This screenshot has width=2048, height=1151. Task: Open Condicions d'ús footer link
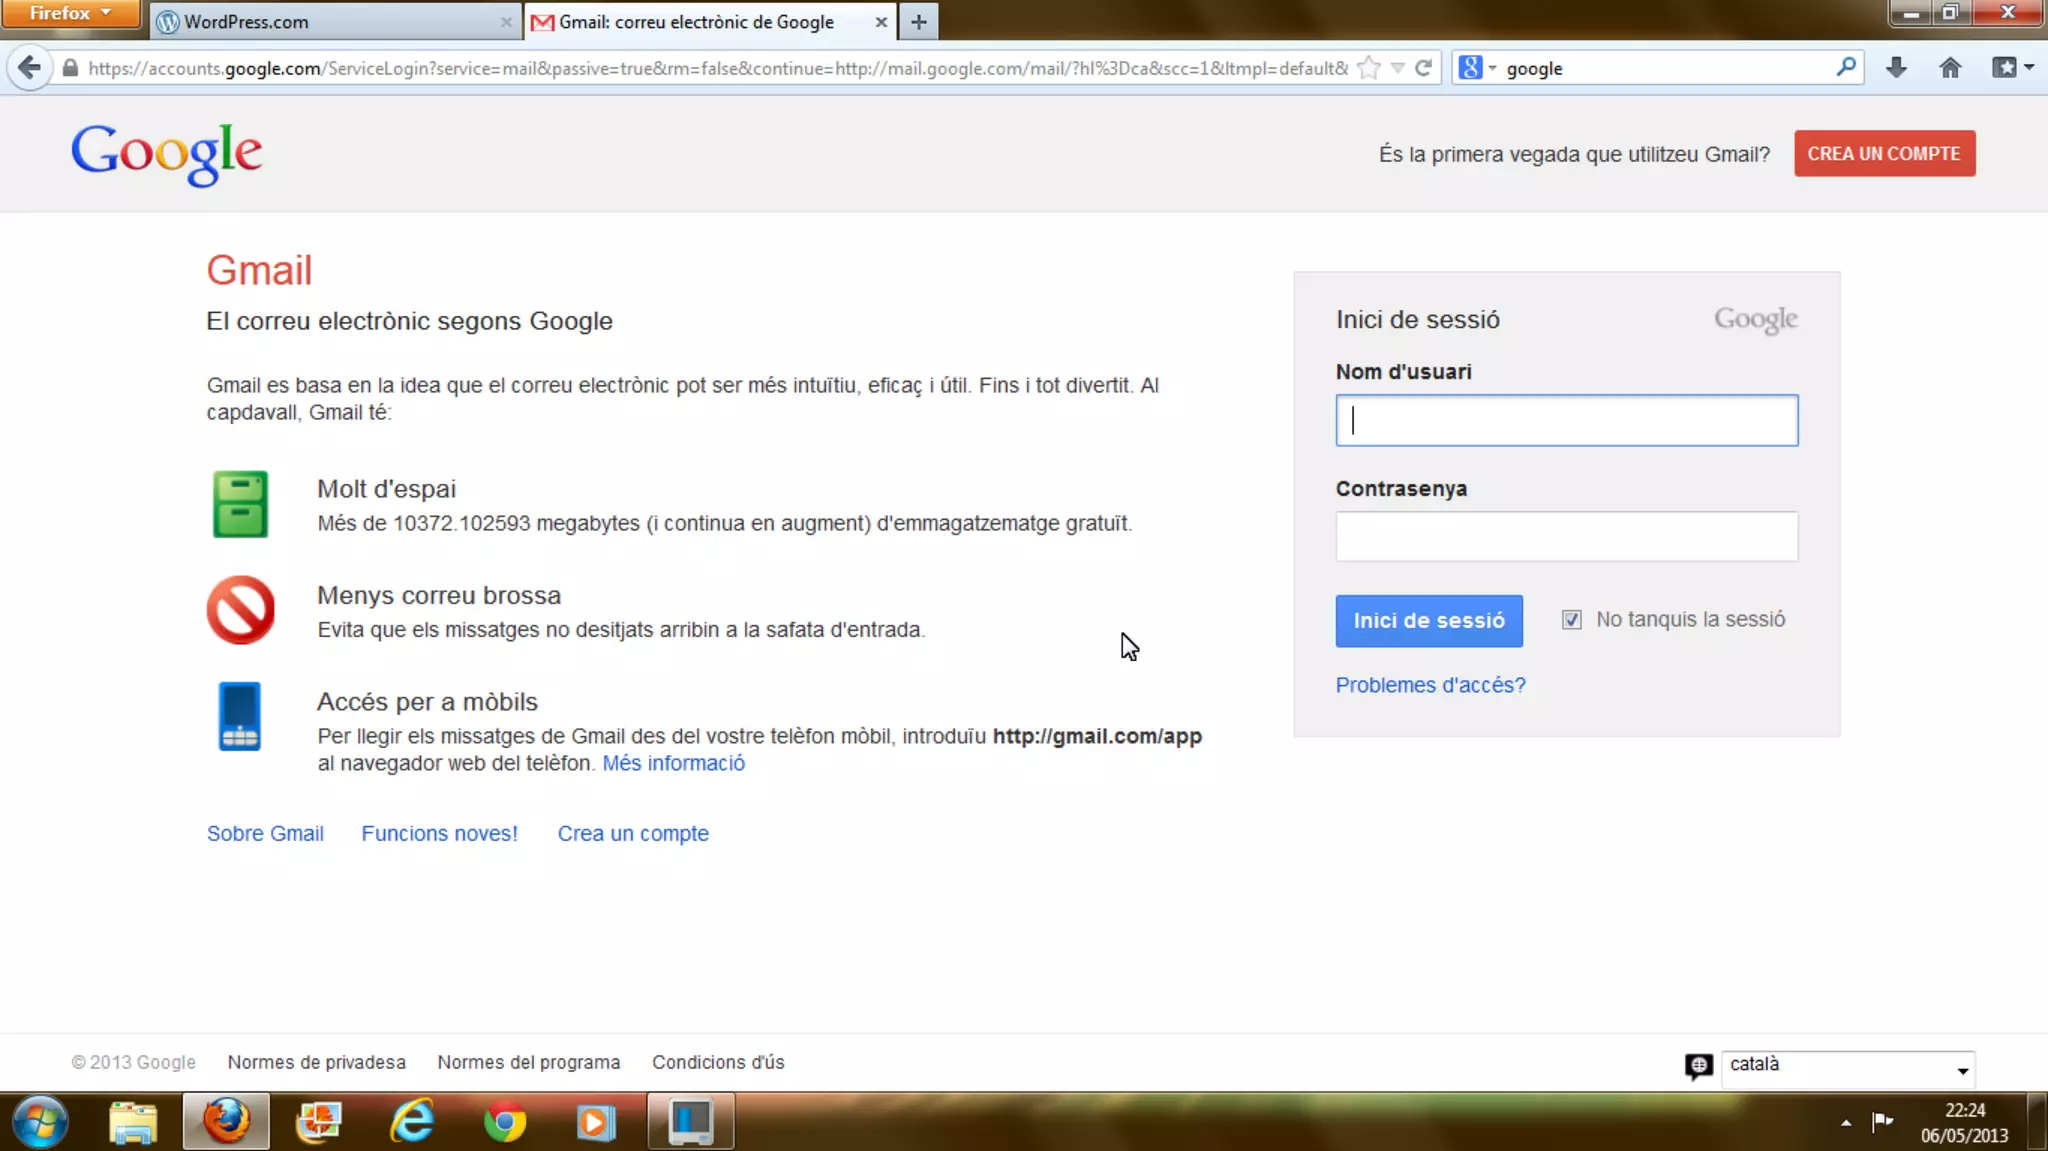pyautogui.click(x=718, y=1062)
